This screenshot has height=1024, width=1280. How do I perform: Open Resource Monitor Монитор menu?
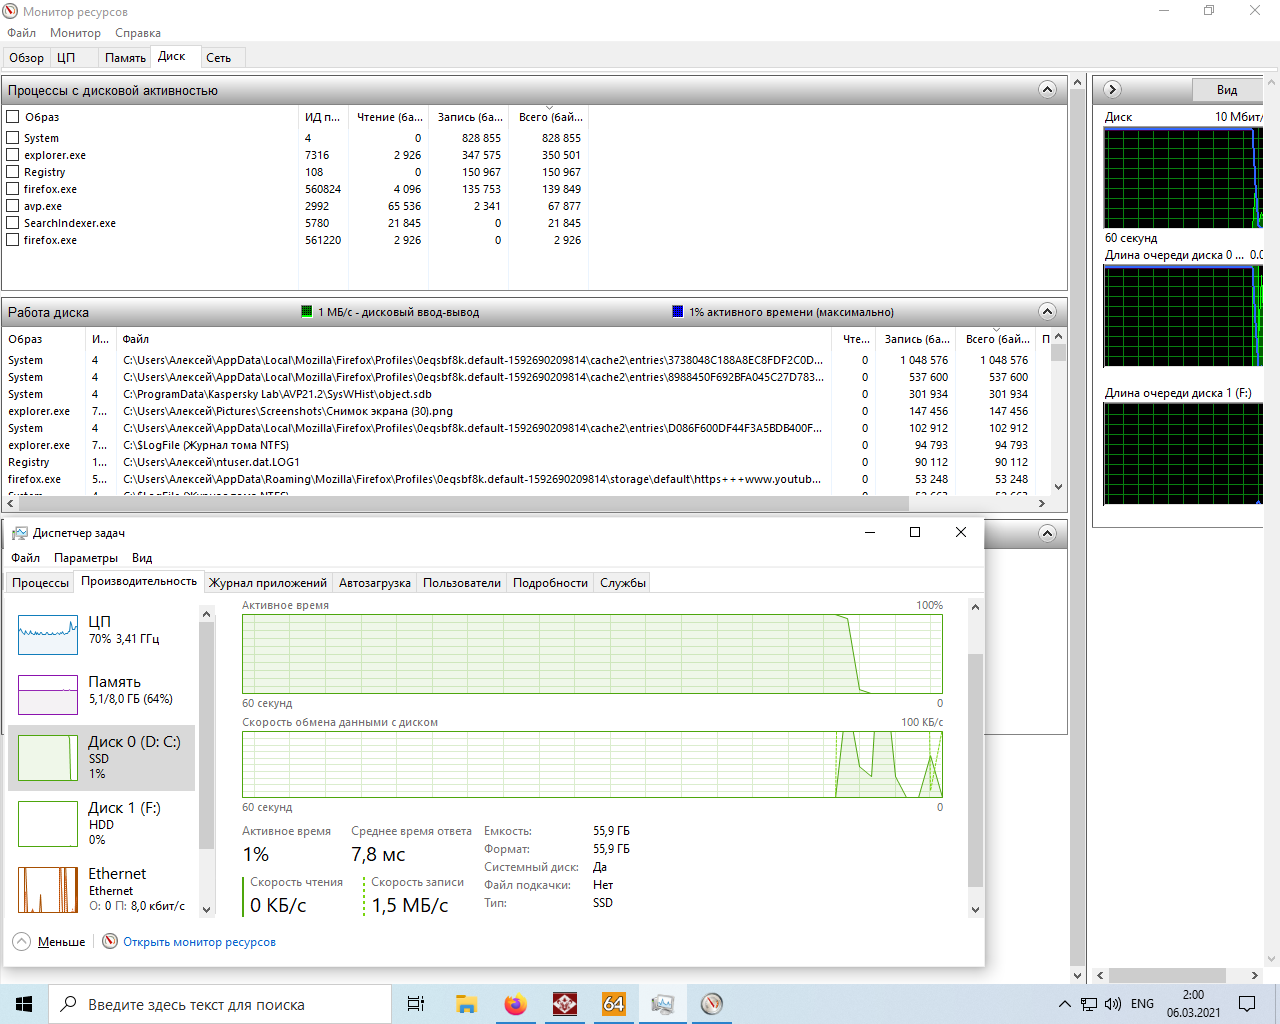tap(75, 33)
